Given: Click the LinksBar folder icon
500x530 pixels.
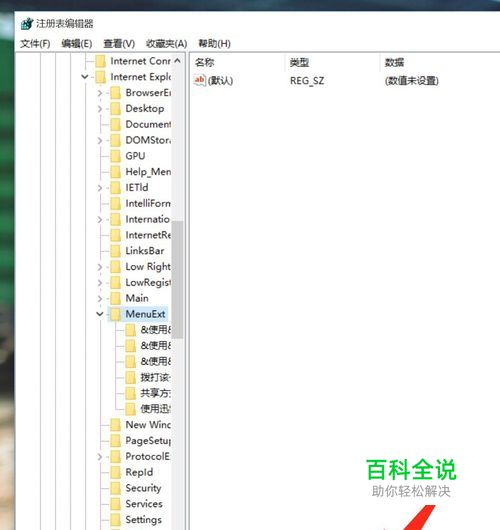Looking at the screenshot, I should [116, 251].
